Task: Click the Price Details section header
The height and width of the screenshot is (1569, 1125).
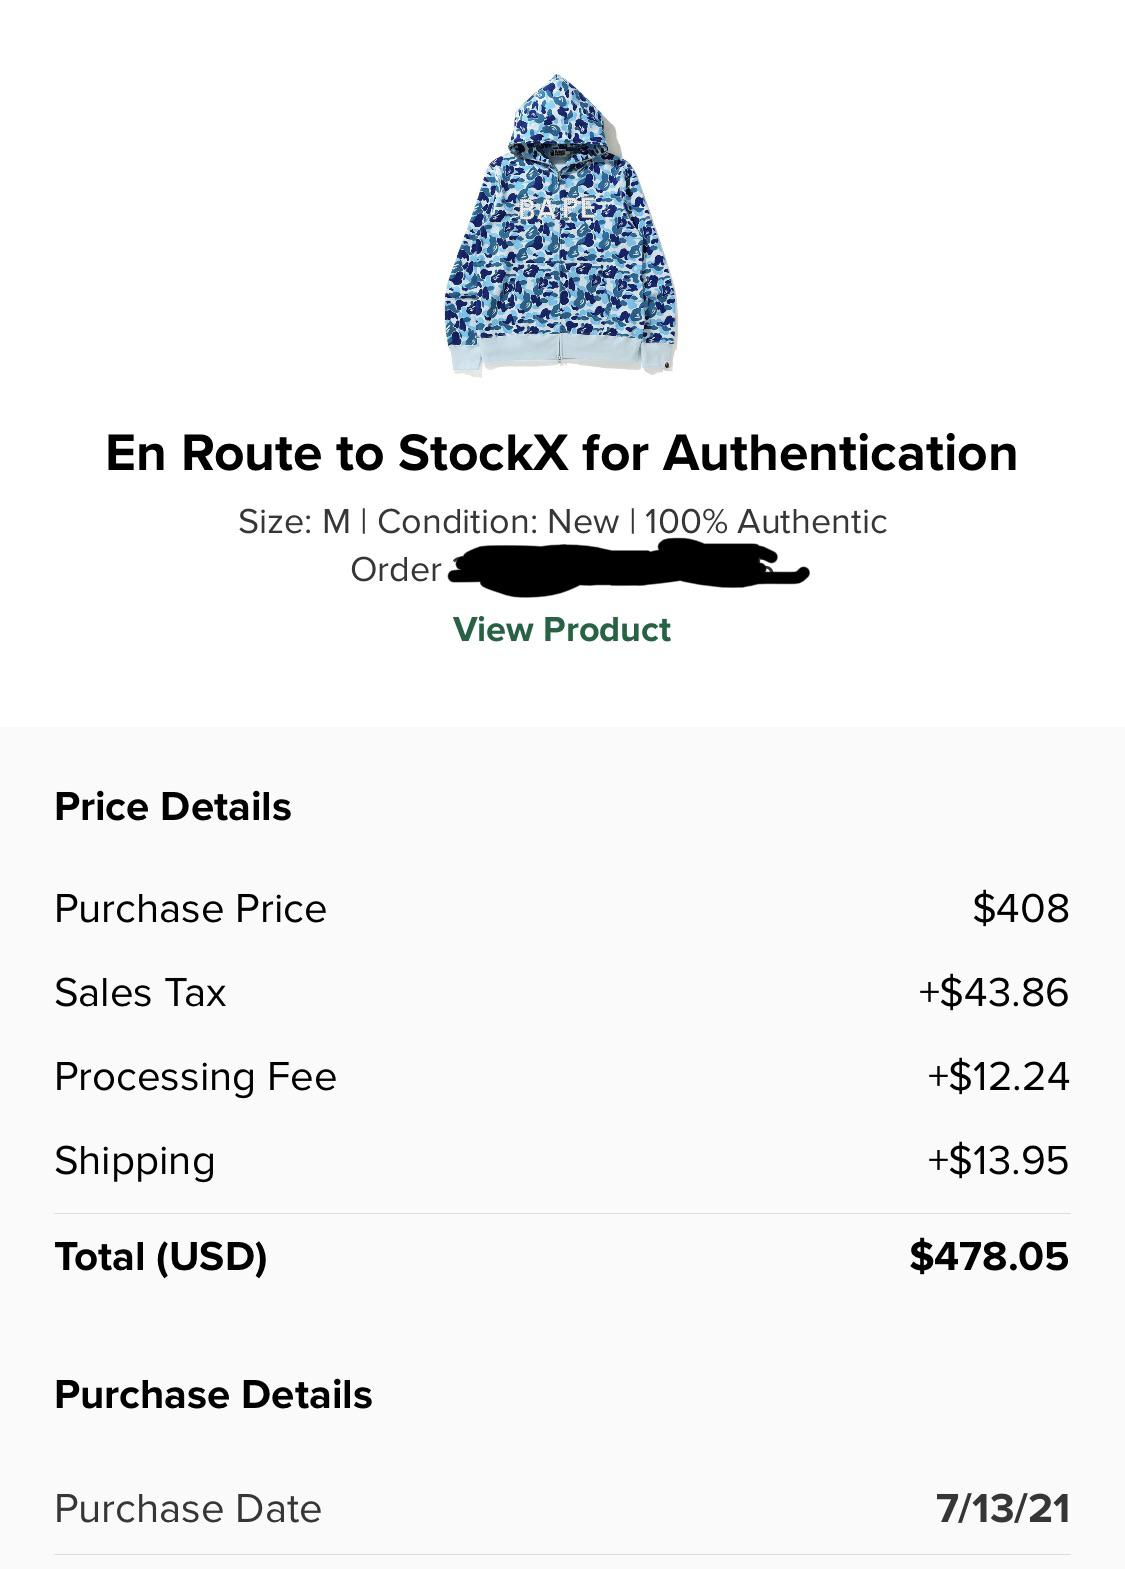Action: 174,806
